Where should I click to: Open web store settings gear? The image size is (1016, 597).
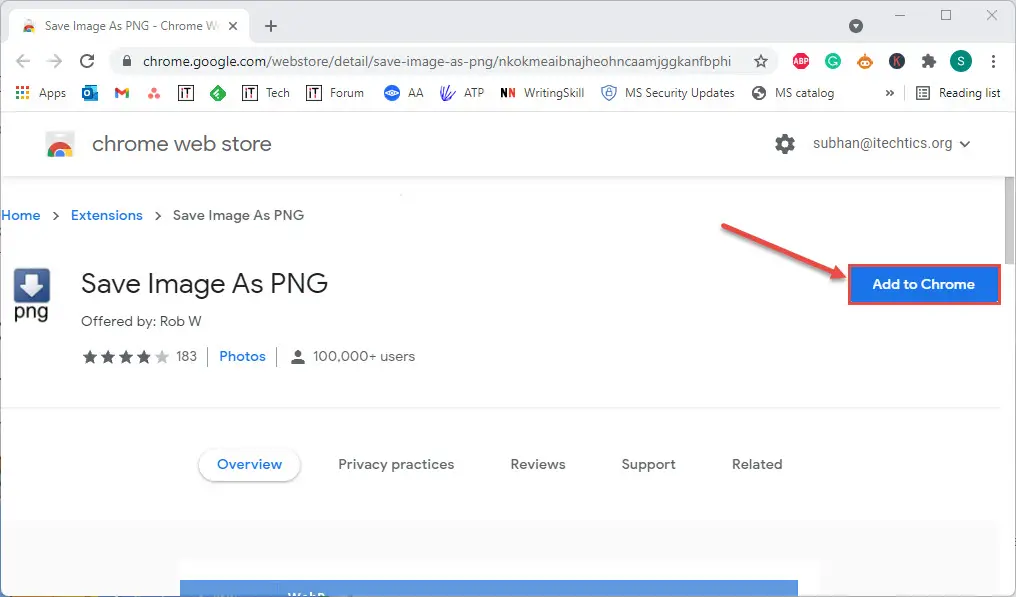785,143
